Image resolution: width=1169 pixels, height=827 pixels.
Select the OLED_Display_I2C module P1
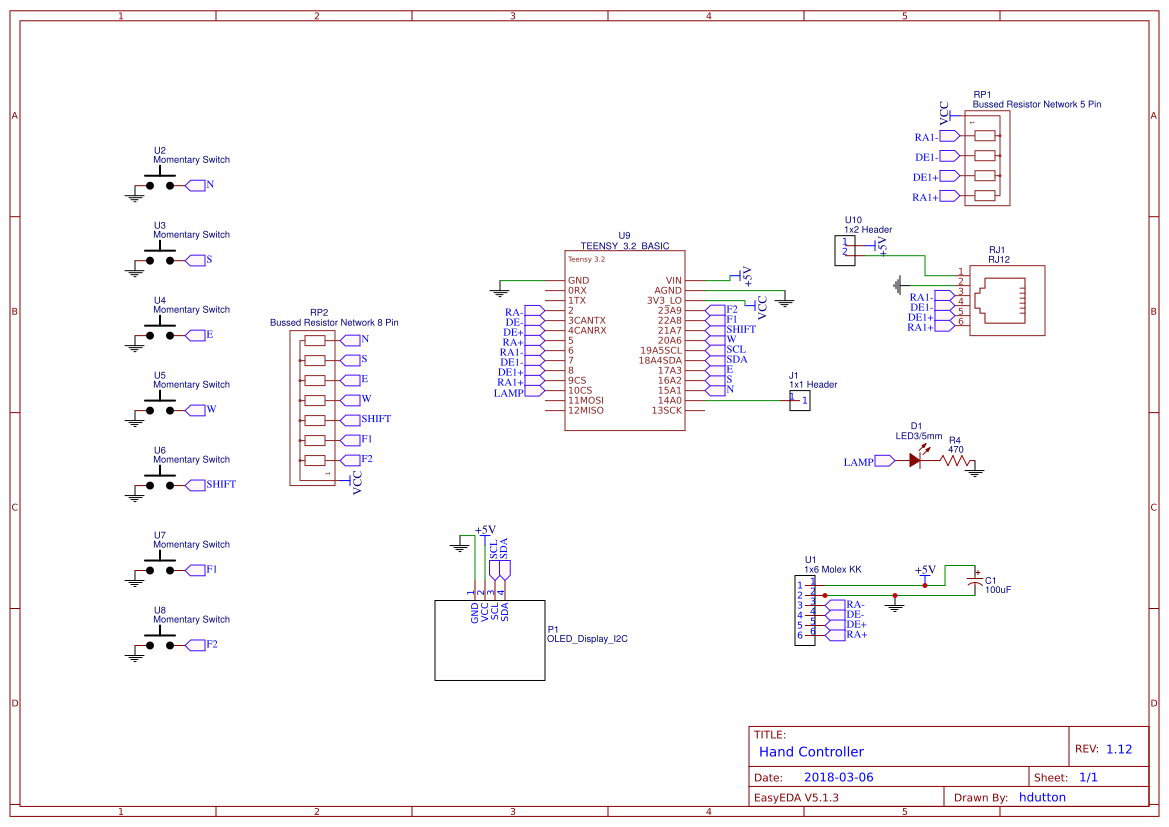[x=490, y=640]
